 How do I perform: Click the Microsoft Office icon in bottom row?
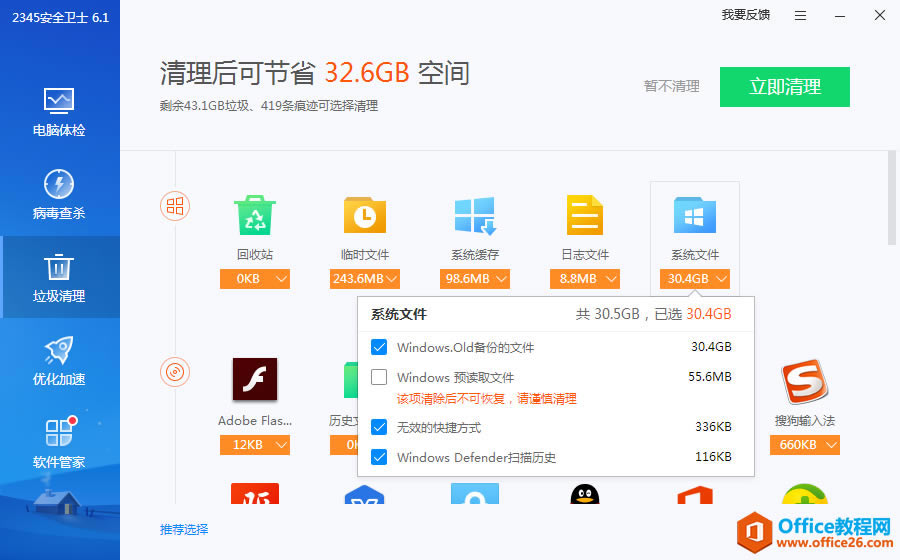(x=695, y=495)
